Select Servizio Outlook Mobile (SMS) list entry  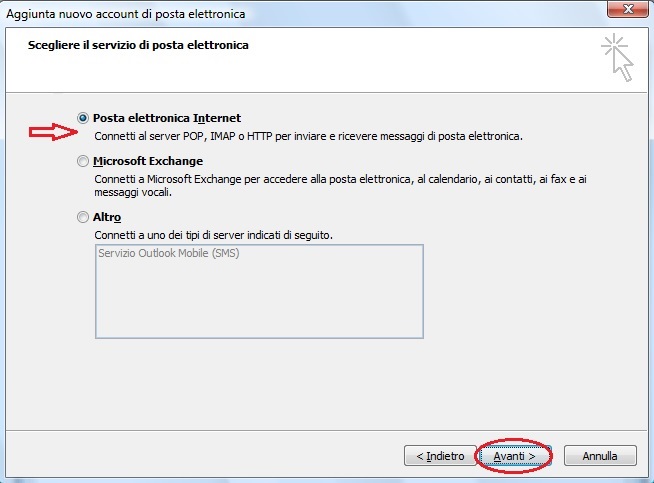(x=169, y=253)
